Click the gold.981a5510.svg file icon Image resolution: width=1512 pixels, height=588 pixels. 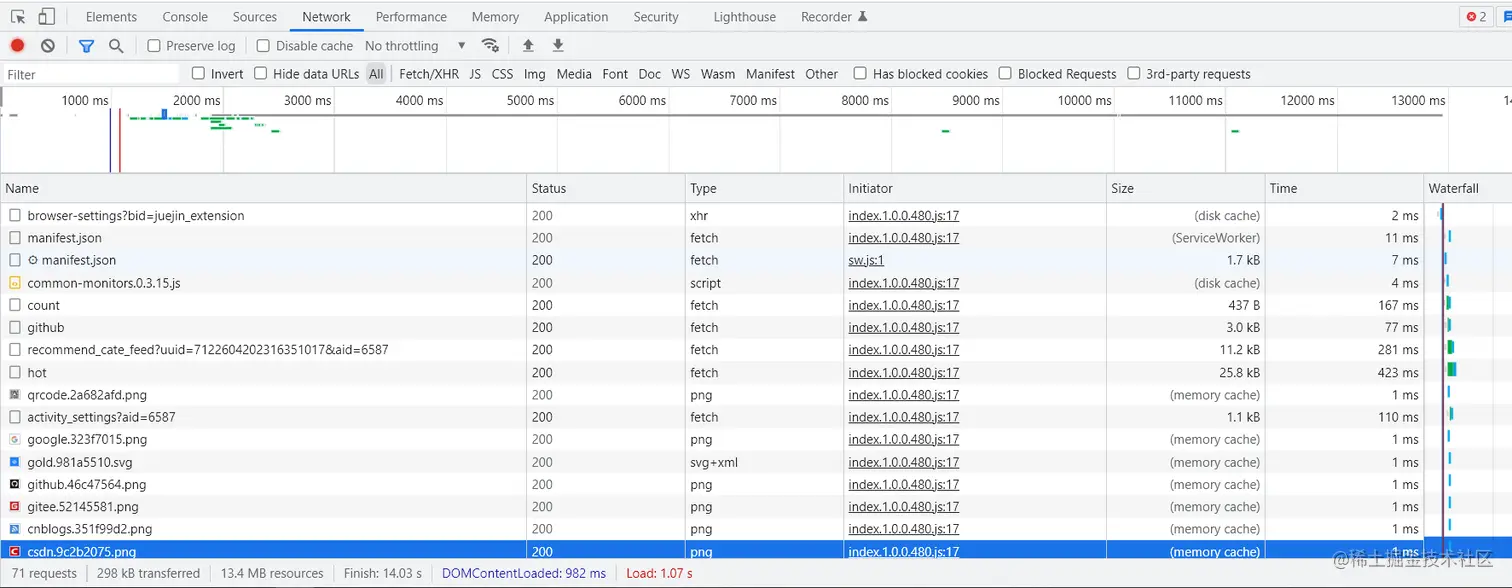tap(14, 462)
